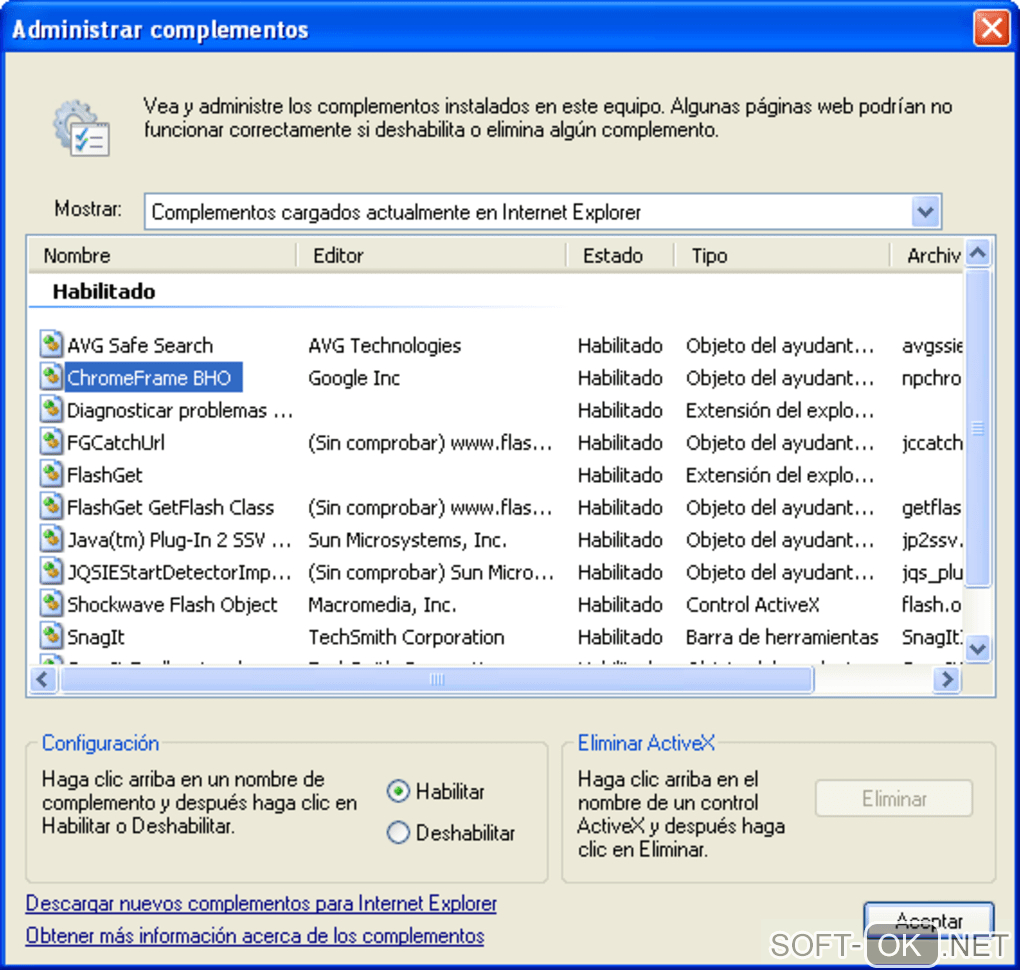
Task: Click the Google Inc editor cell
Action: (354, 377)
